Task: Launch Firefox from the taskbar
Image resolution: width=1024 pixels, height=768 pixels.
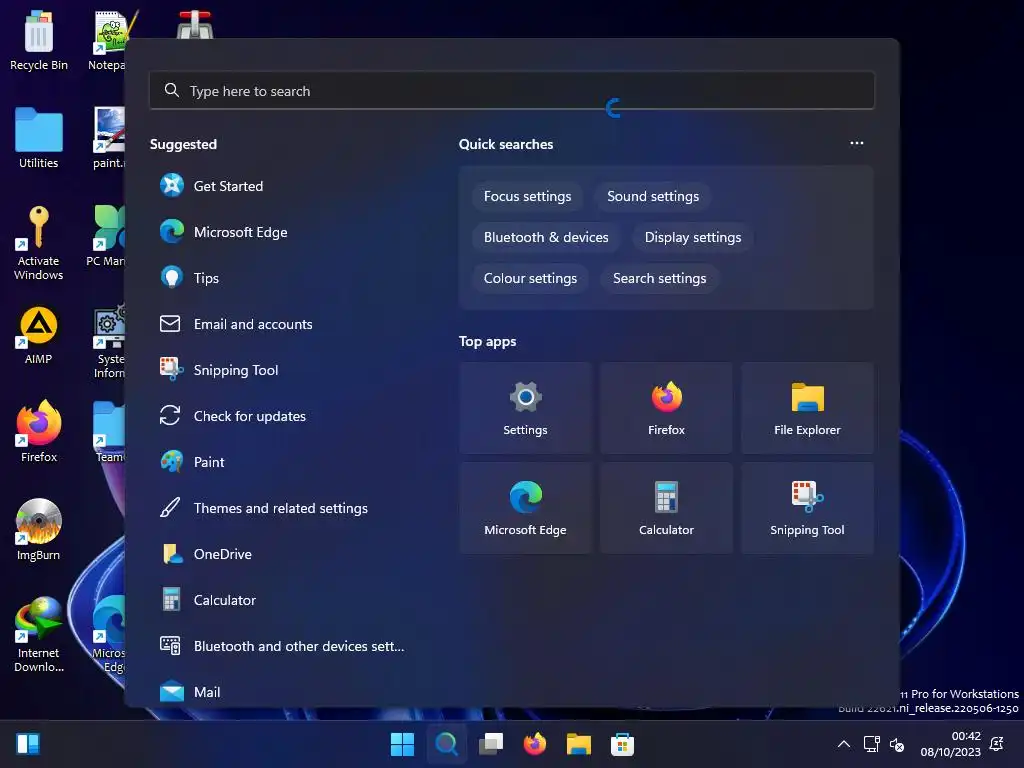Action: point(535,744)
